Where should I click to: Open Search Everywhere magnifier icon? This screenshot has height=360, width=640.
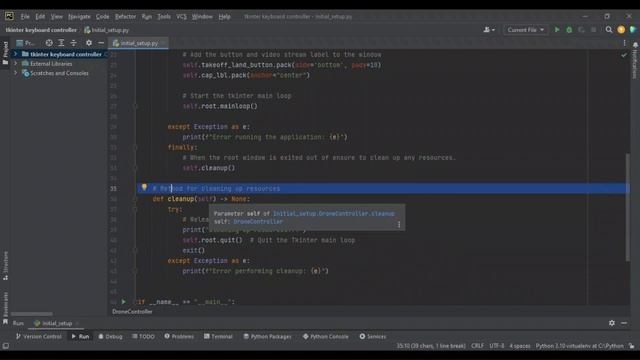tap(609, 30)
